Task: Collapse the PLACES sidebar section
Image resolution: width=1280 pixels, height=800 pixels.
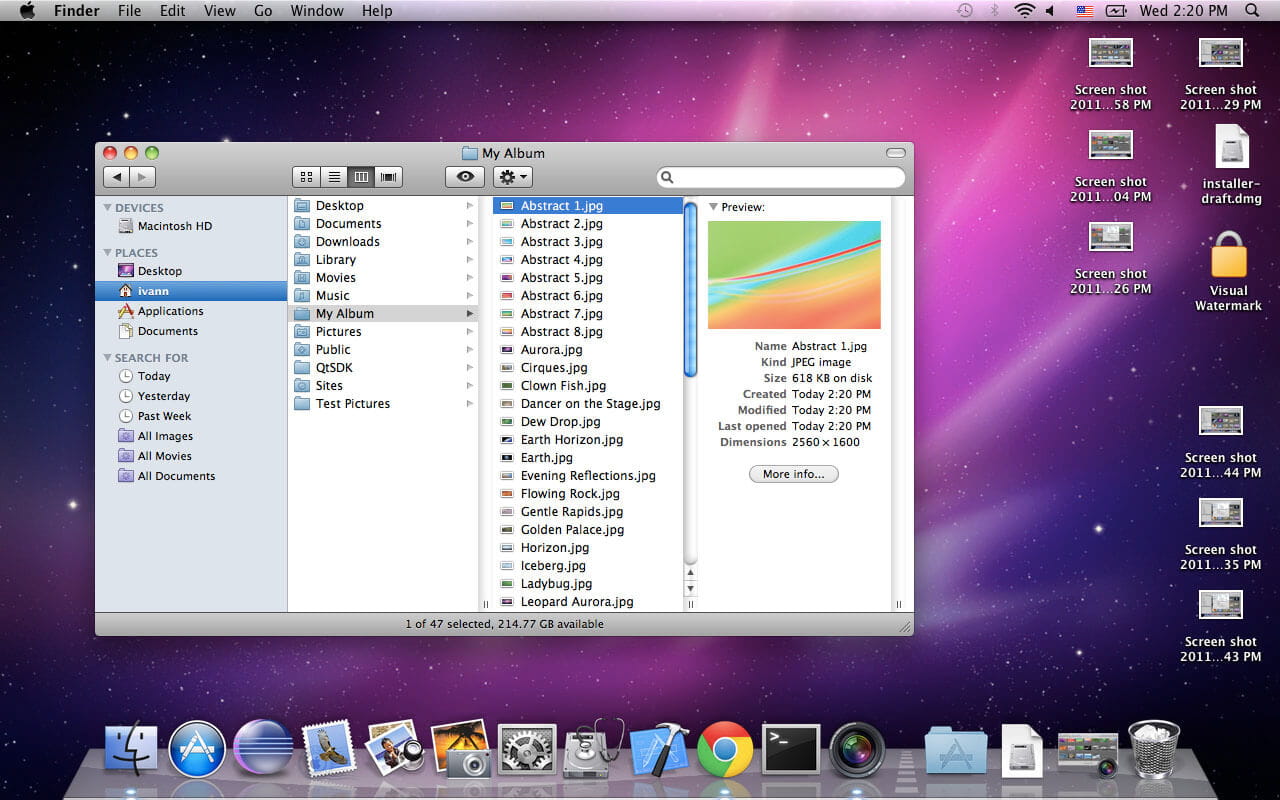Action: 108,253
